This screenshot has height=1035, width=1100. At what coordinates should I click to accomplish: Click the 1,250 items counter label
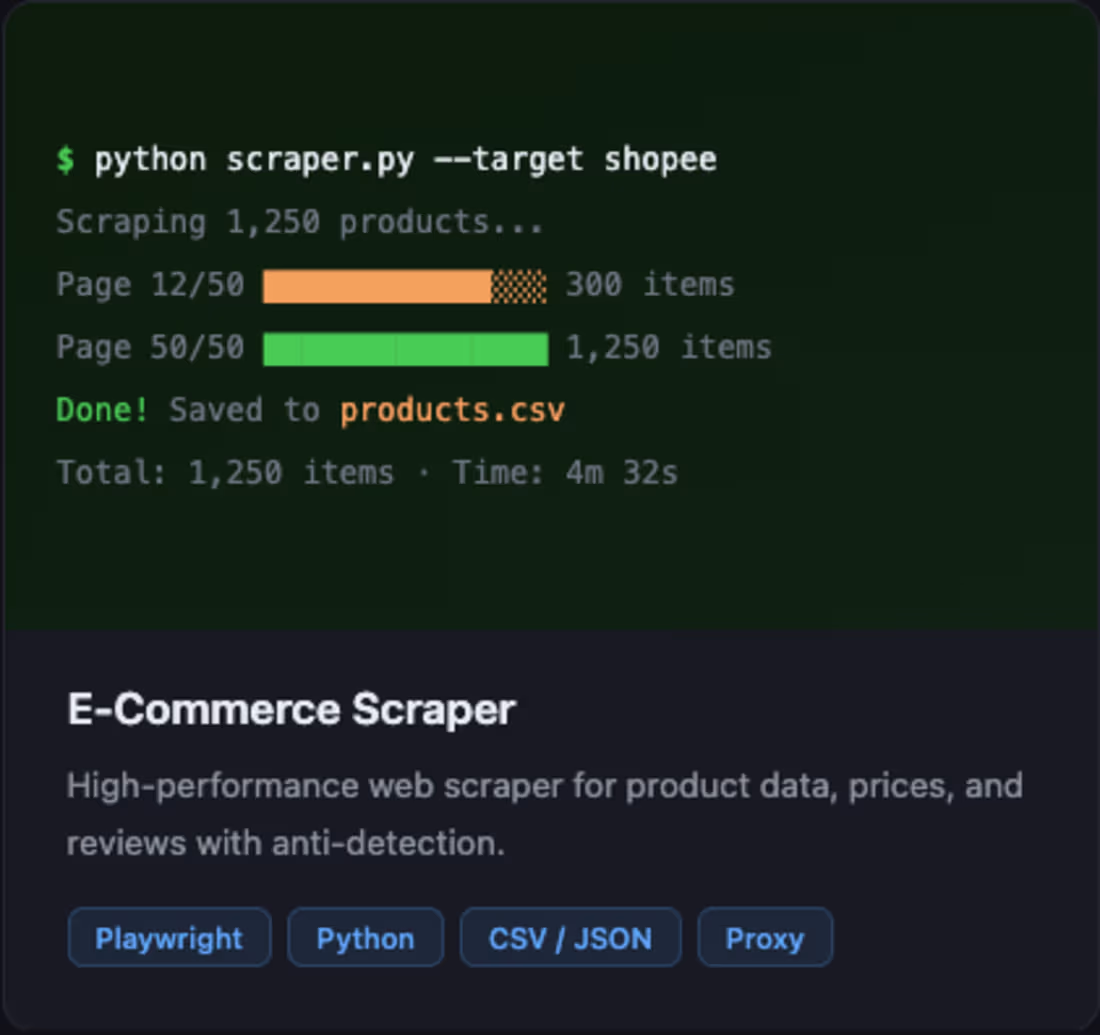[x=668, y=347]
